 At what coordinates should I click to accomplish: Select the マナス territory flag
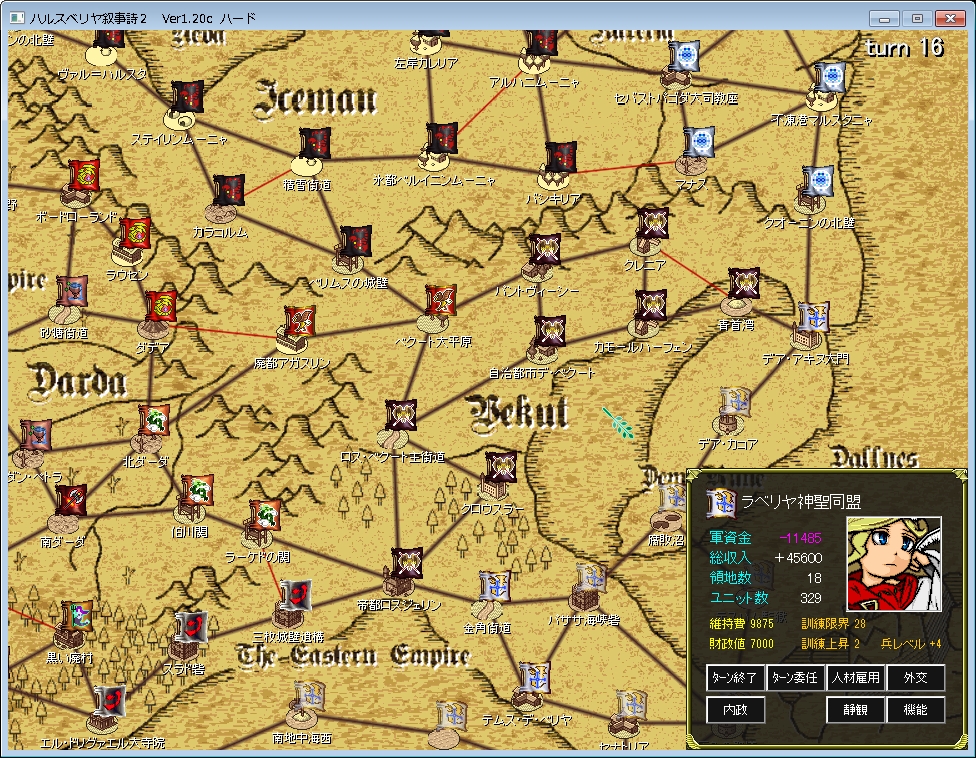(x=698, y=143)
